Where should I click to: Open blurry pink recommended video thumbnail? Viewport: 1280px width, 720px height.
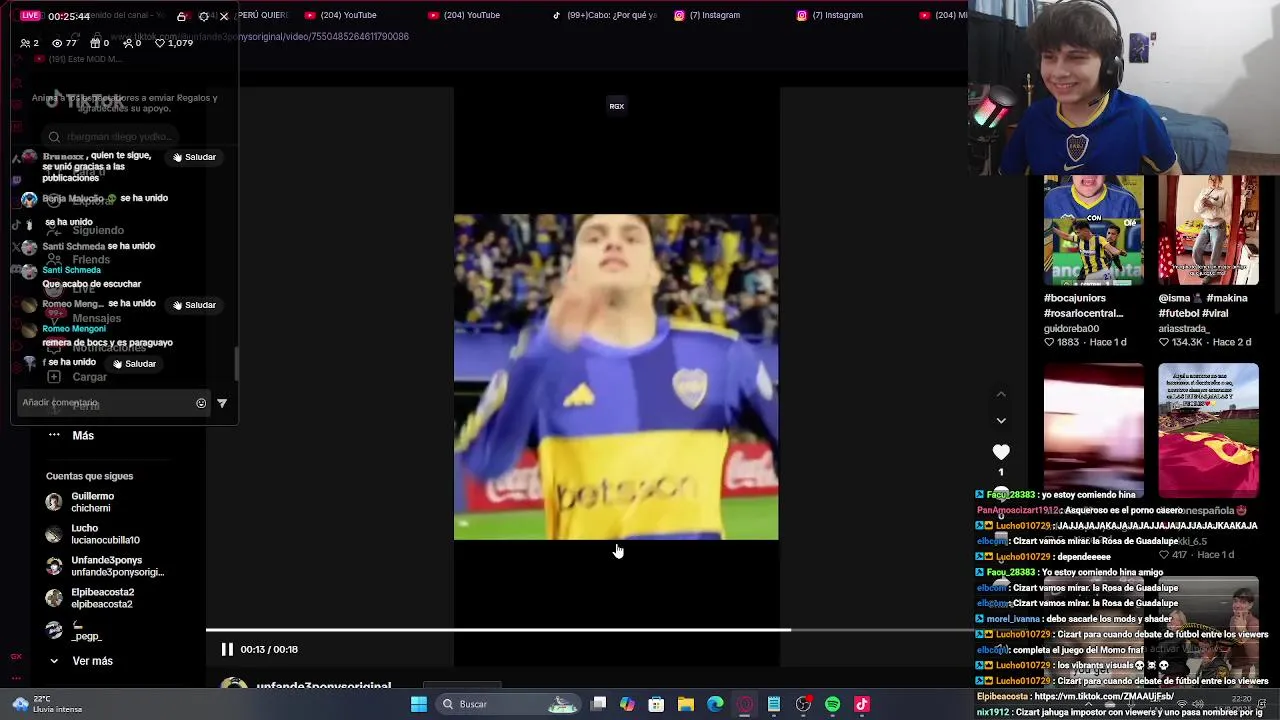1094,428
